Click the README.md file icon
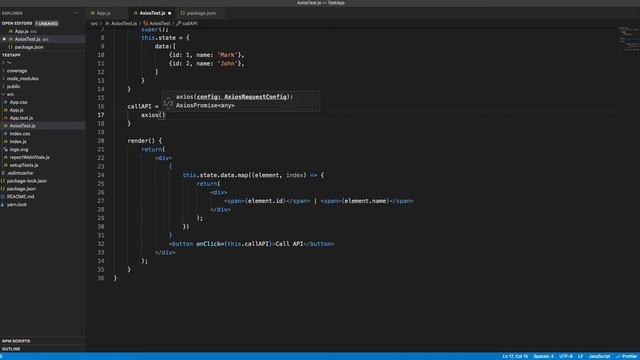The height and width of the screenshot is (360, 640). point(2,197)
